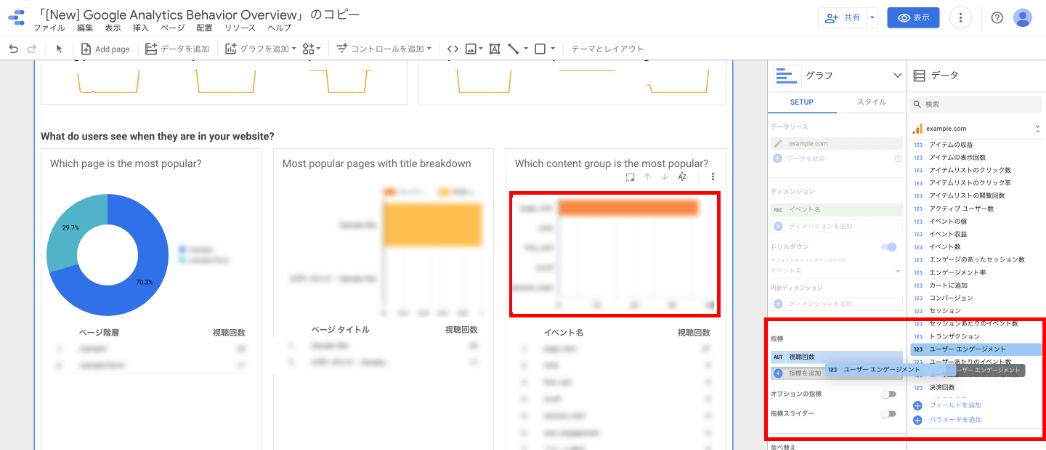Click the Add page button
This screenshot has width=1046, height=450.
[x=105, y=49]
